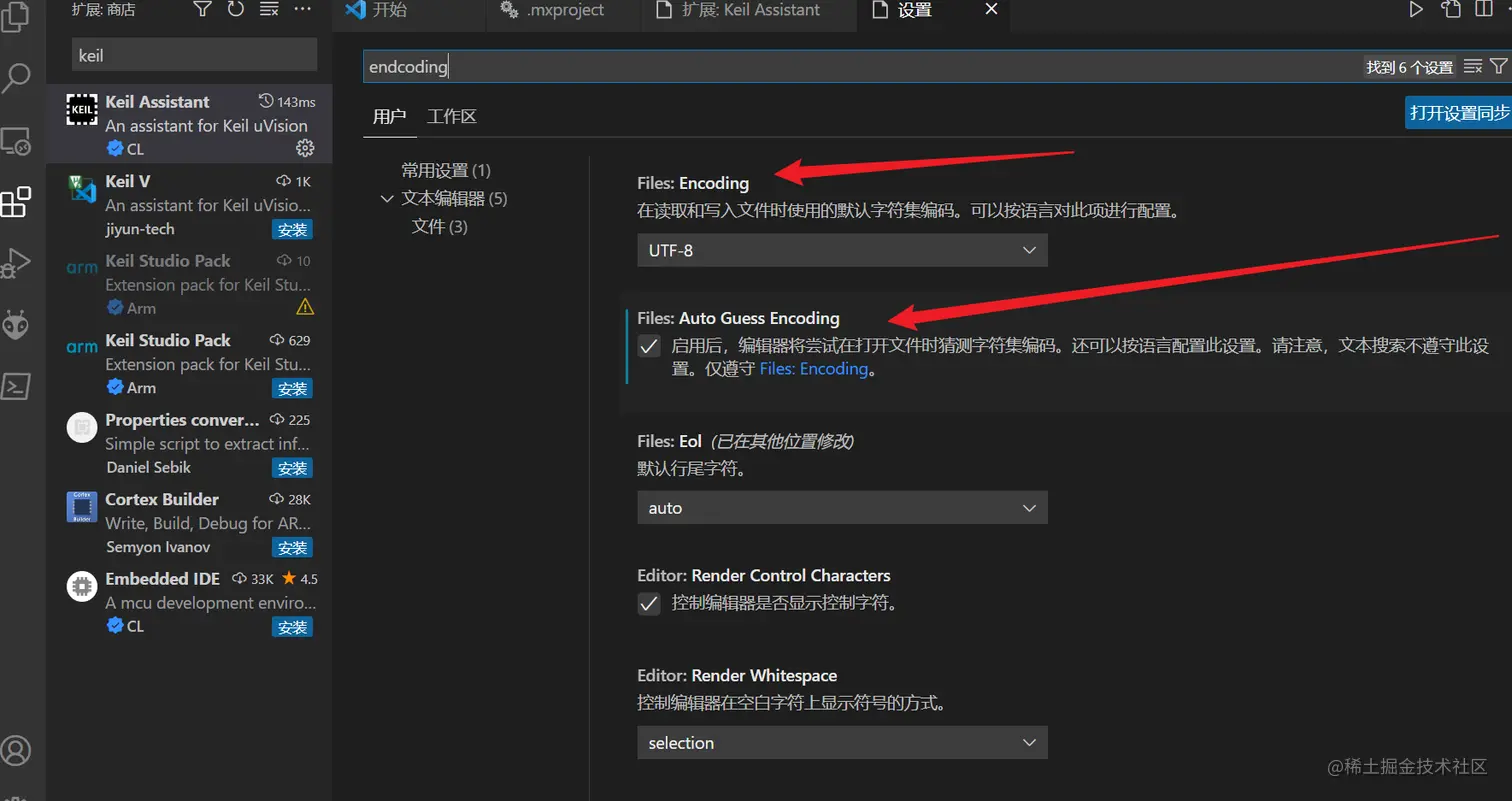Install Embedded IDE extension
The width and height of the screenshot is (1512, 801).
292,627
